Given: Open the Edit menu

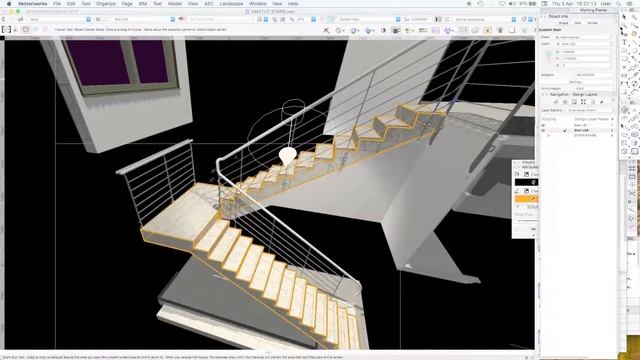Looking at the screenshot, I should 71,3.
